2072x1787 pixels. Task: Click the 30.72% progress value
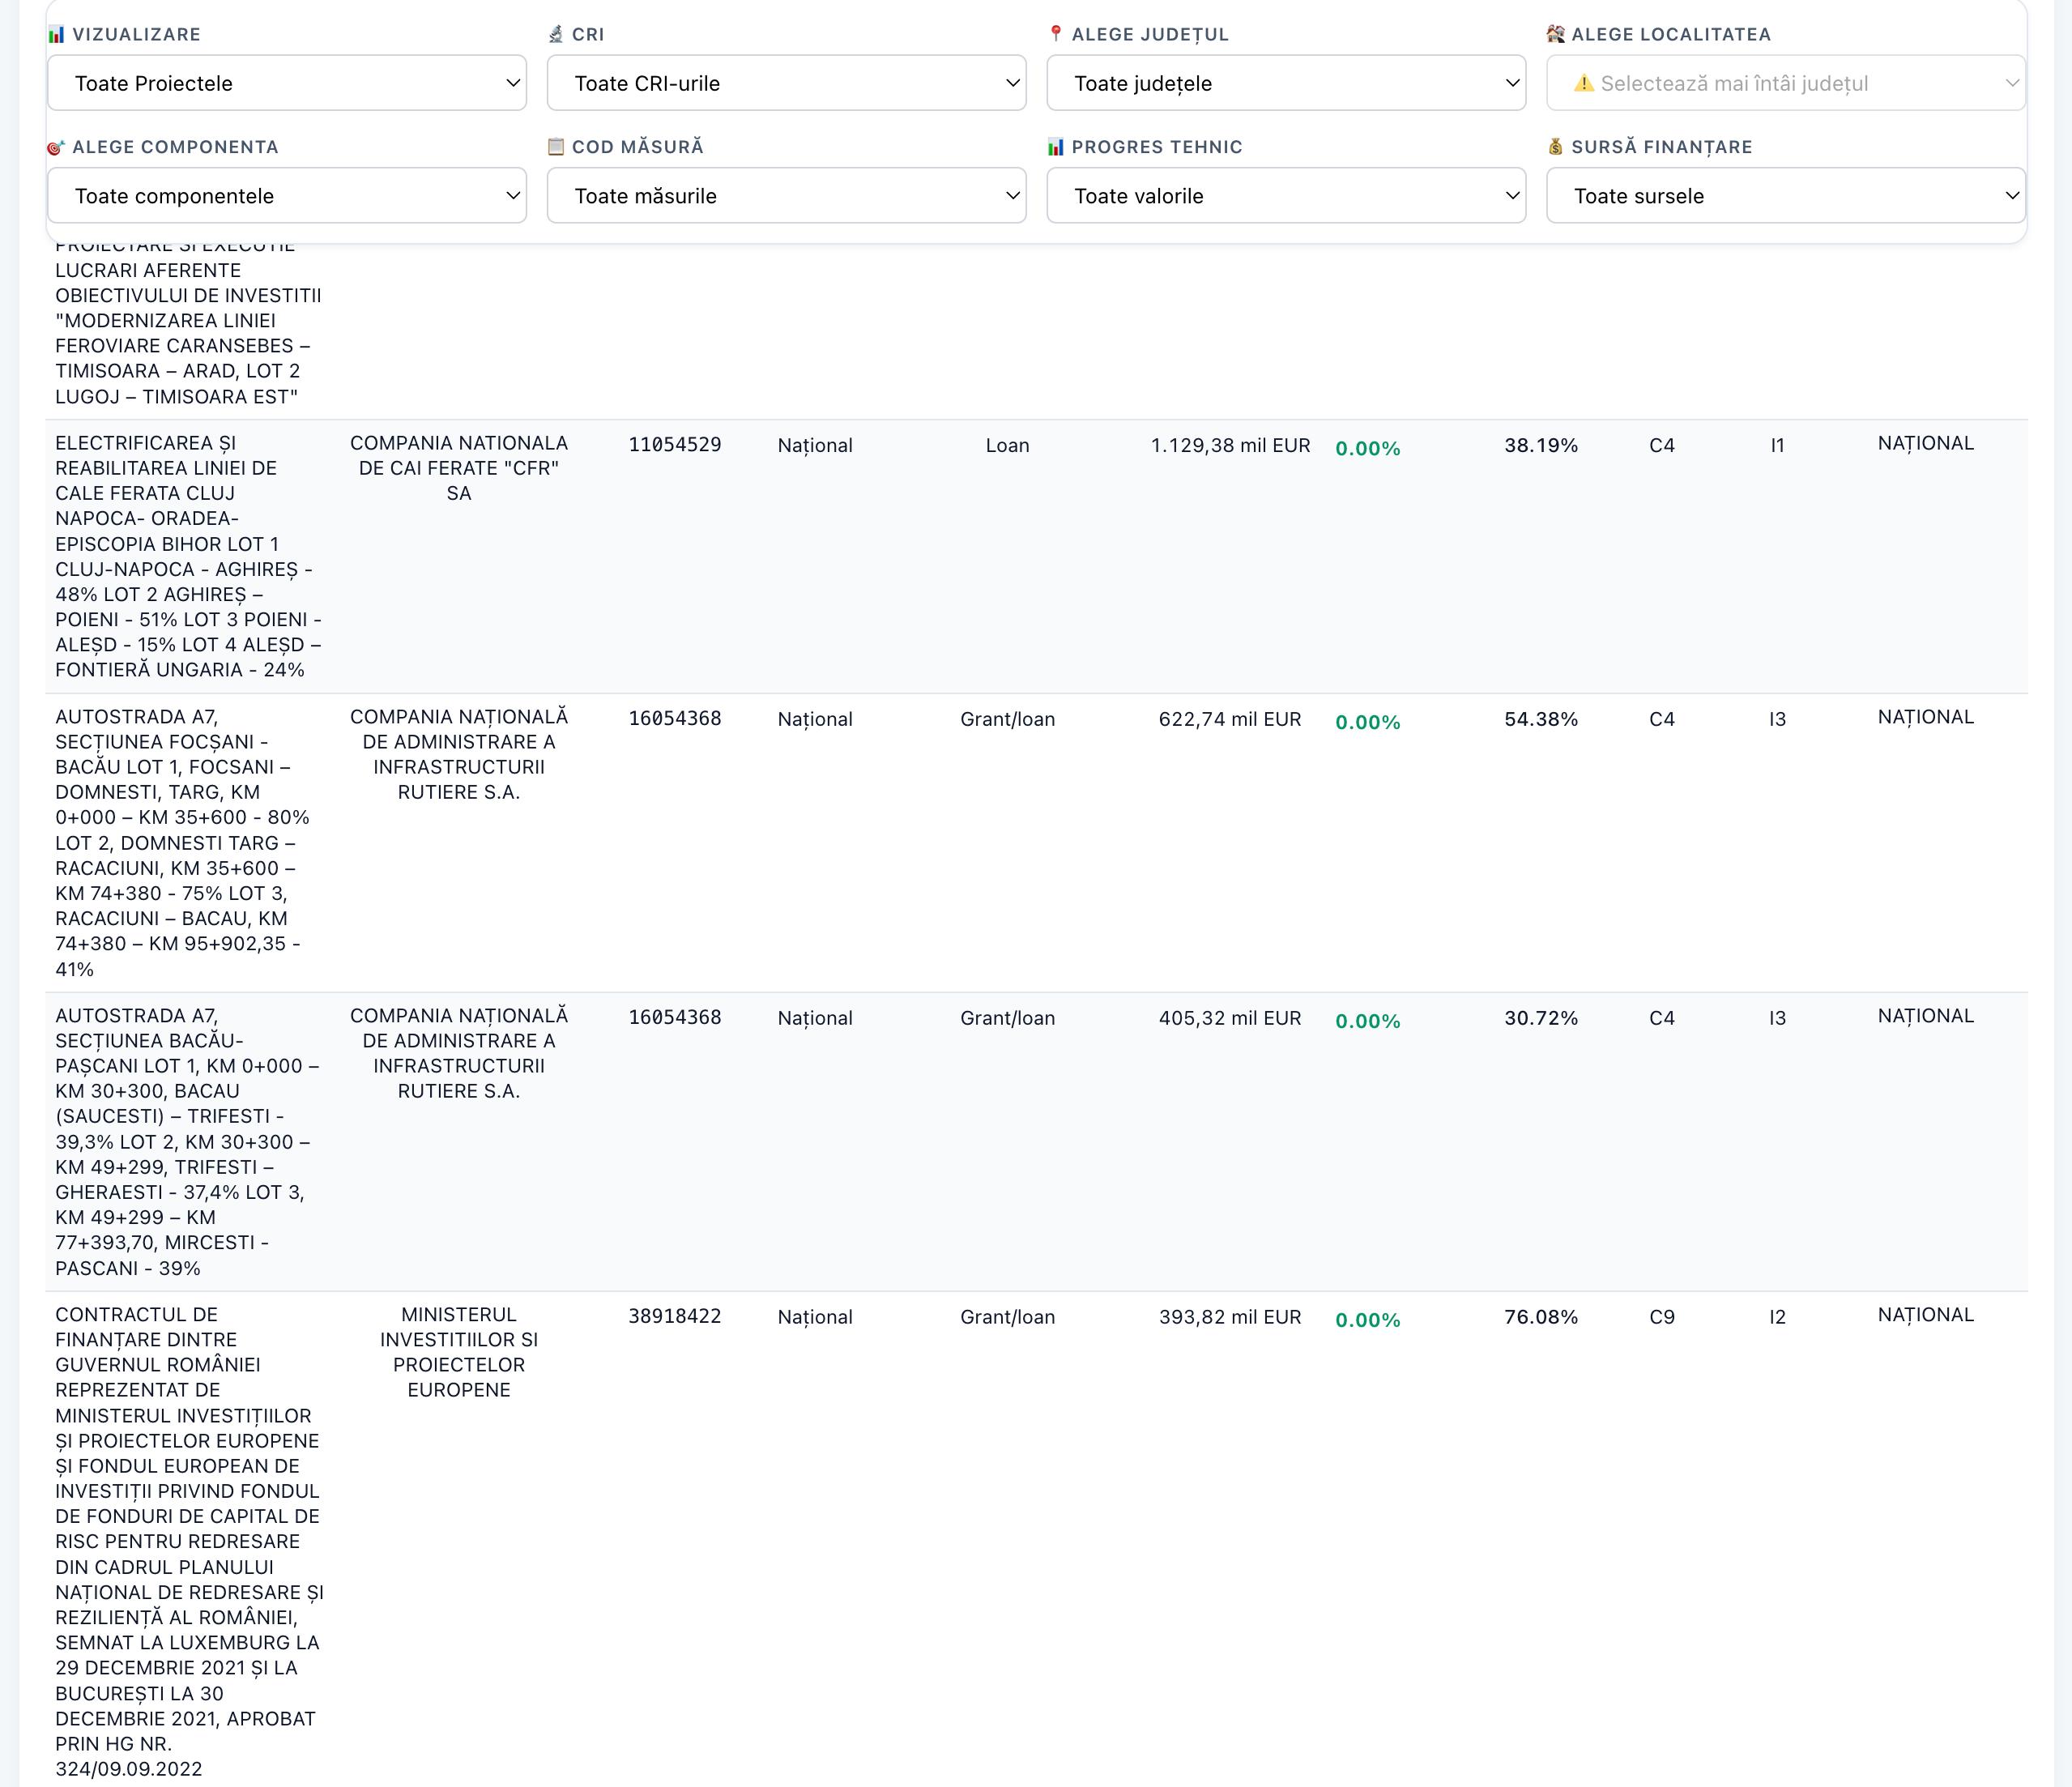click(x=1541, y=1018)
